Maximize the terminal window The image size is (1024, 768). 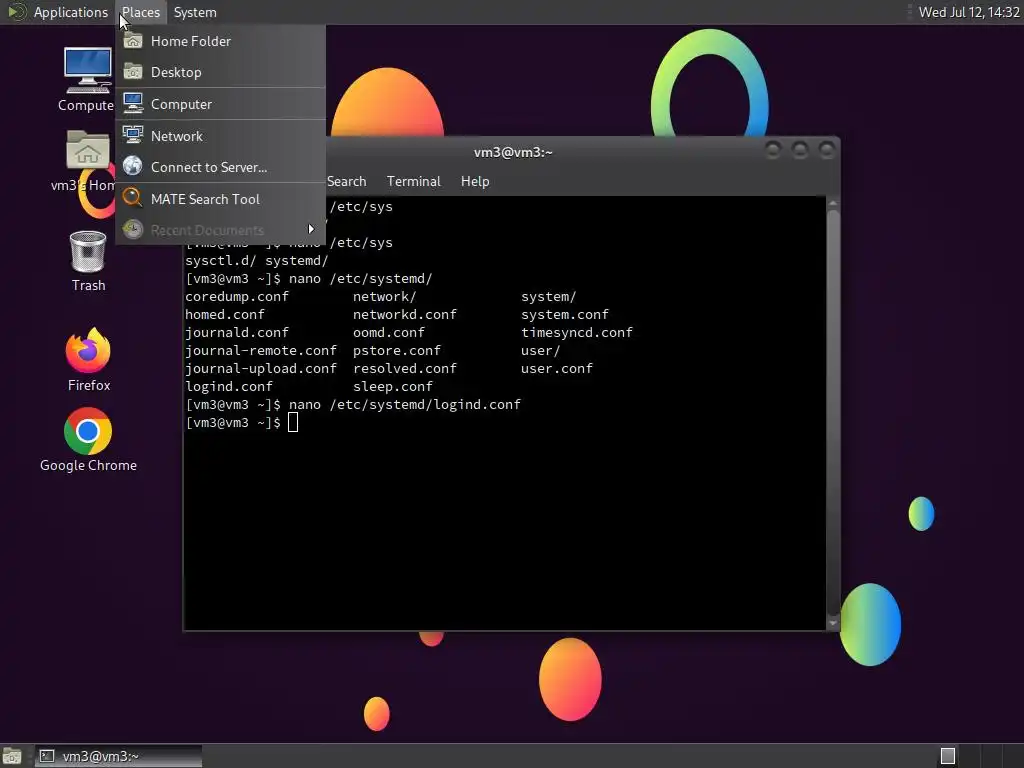799,150
